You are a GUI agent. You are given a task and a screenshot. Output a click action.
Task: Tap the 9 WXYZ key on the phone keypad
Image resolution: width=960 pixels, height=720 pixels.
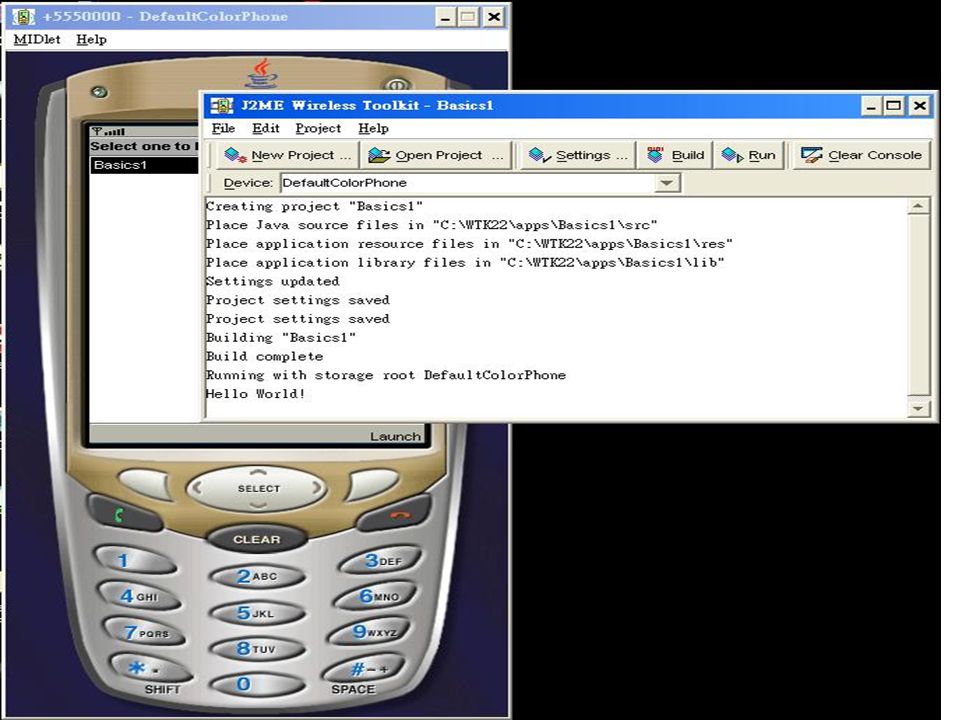(x=371, y=631)
